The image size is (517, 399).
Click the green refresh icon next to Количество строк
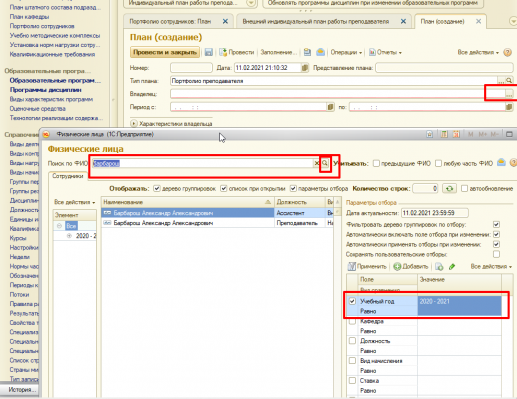pyautogui.click(x=449, y=189)
